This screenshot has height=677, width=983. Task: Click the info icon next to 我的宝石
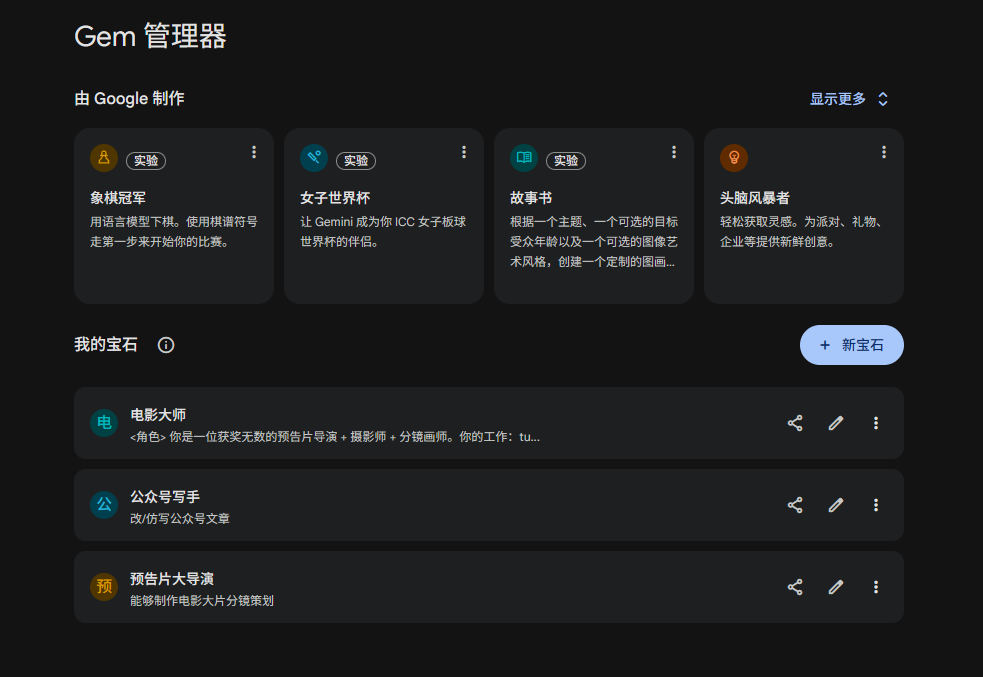click(166, 345)
